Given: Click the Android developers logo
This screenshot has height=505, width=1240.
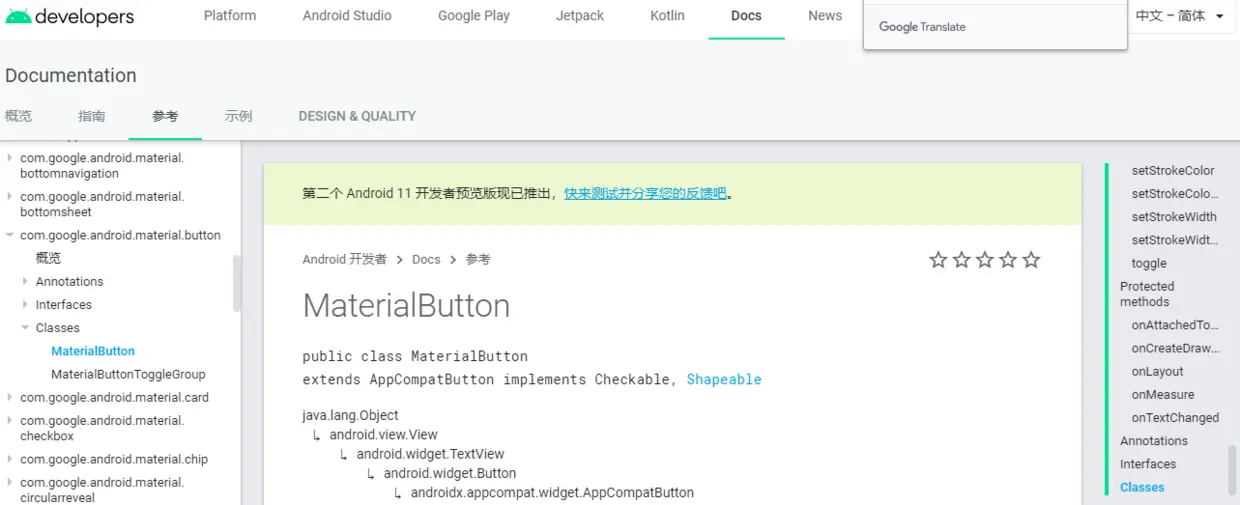Looking at the screenshot, I should 69,16.
